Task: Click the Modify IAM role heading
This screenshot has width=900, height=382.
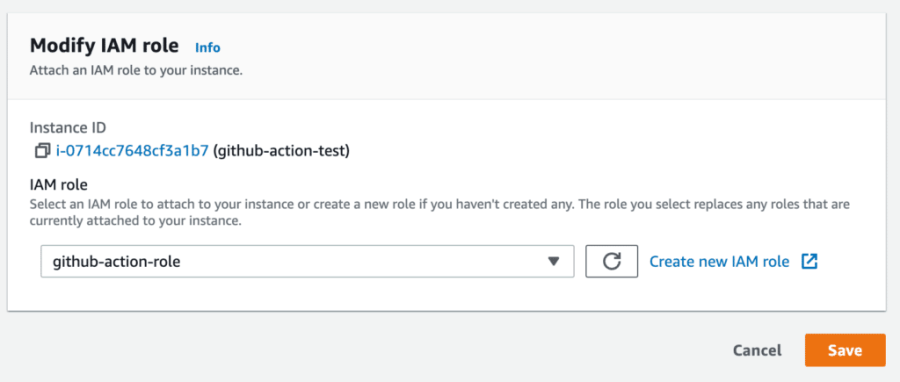Action: [104, 46]
